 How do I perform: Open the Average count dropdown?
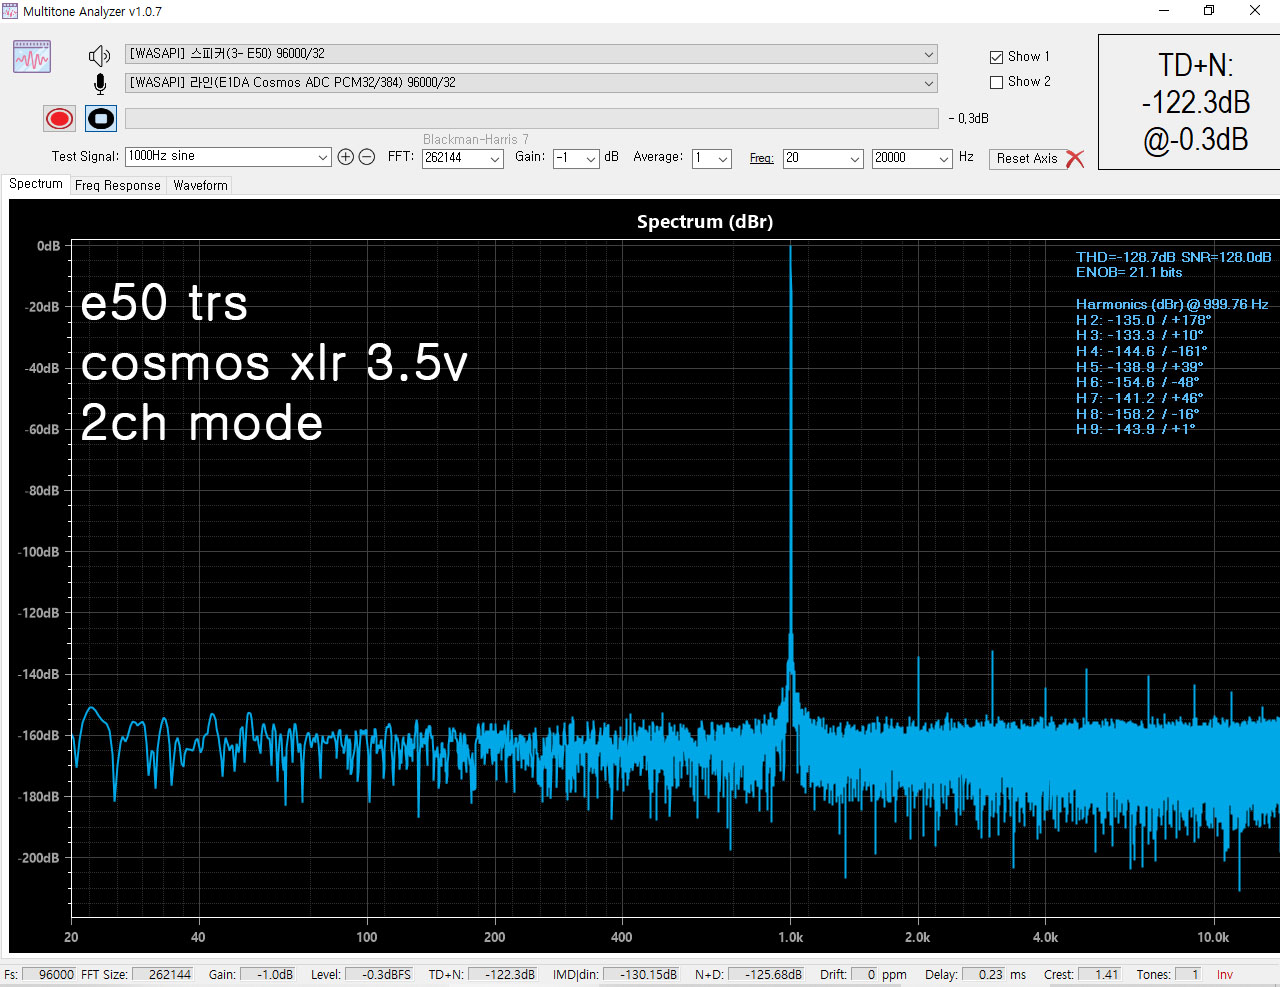[x=712, y=158]
